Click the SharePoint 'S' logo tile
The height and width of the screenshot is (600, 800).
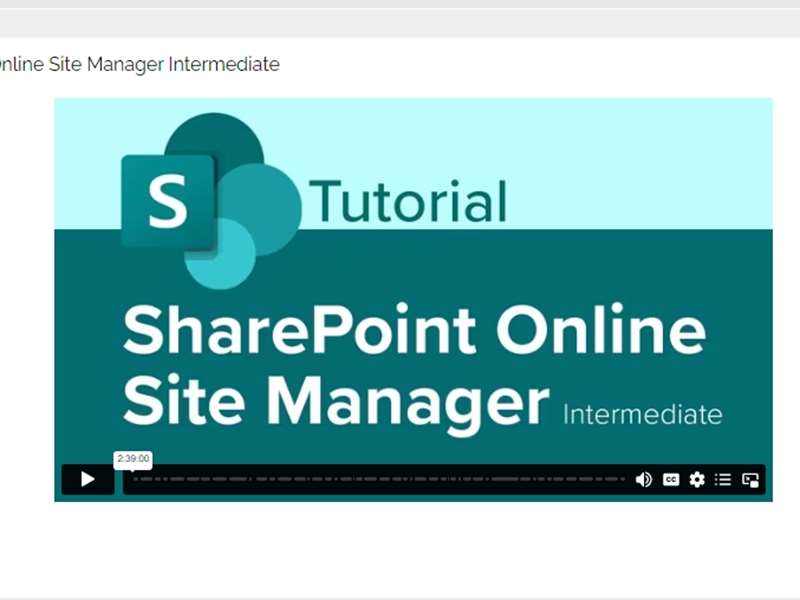pos(168,205)
